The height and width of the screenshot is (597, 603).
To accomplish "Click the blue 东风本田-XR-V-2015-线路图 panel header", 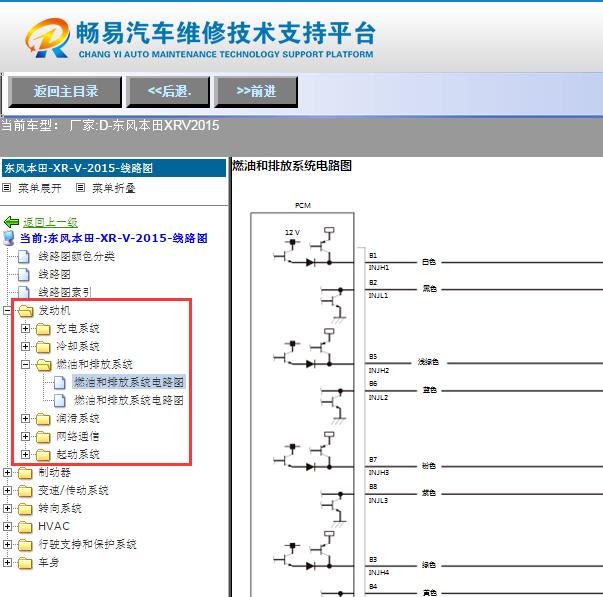I will click(x=114, y=168).
